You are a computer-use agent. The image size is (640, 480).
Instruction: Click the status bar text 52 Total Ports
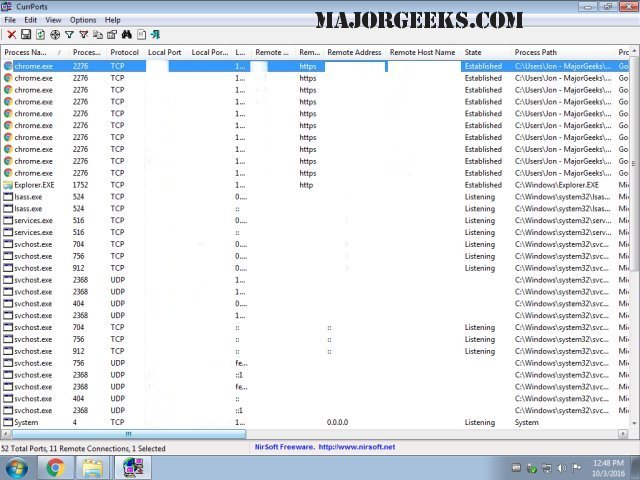24,449
